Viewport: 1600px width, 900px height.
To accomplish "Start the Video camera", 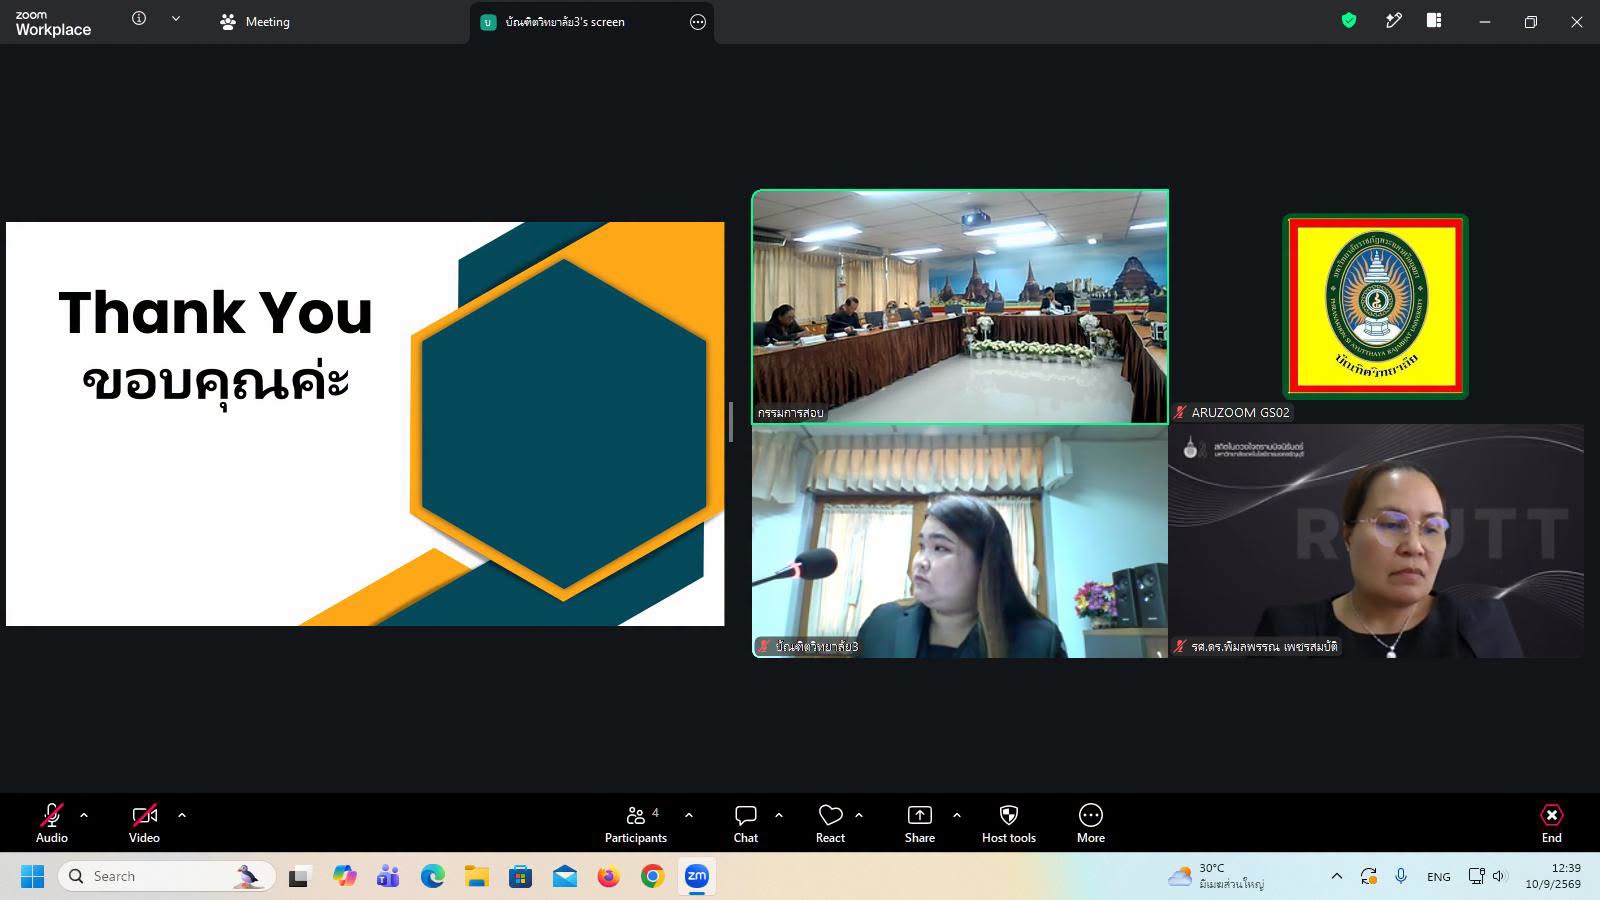I will coord(144,824).
